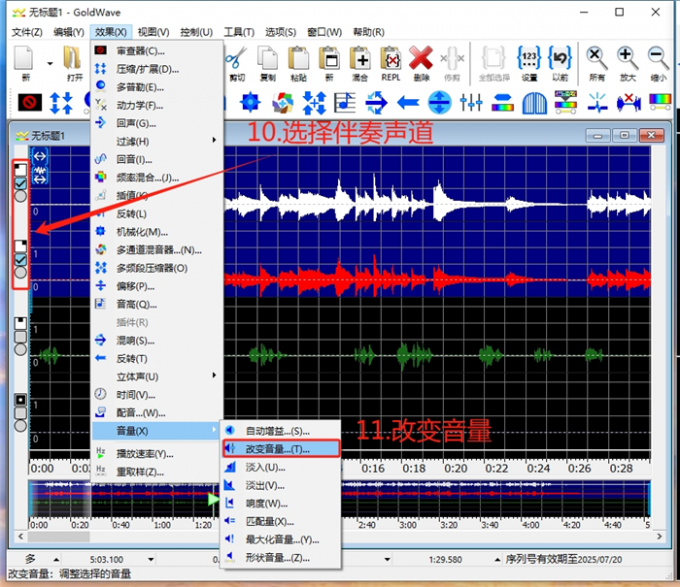Click the blue arch-shaped filter effect icon
This screenshot has width=680, height=587.
[x=534, y=103]
